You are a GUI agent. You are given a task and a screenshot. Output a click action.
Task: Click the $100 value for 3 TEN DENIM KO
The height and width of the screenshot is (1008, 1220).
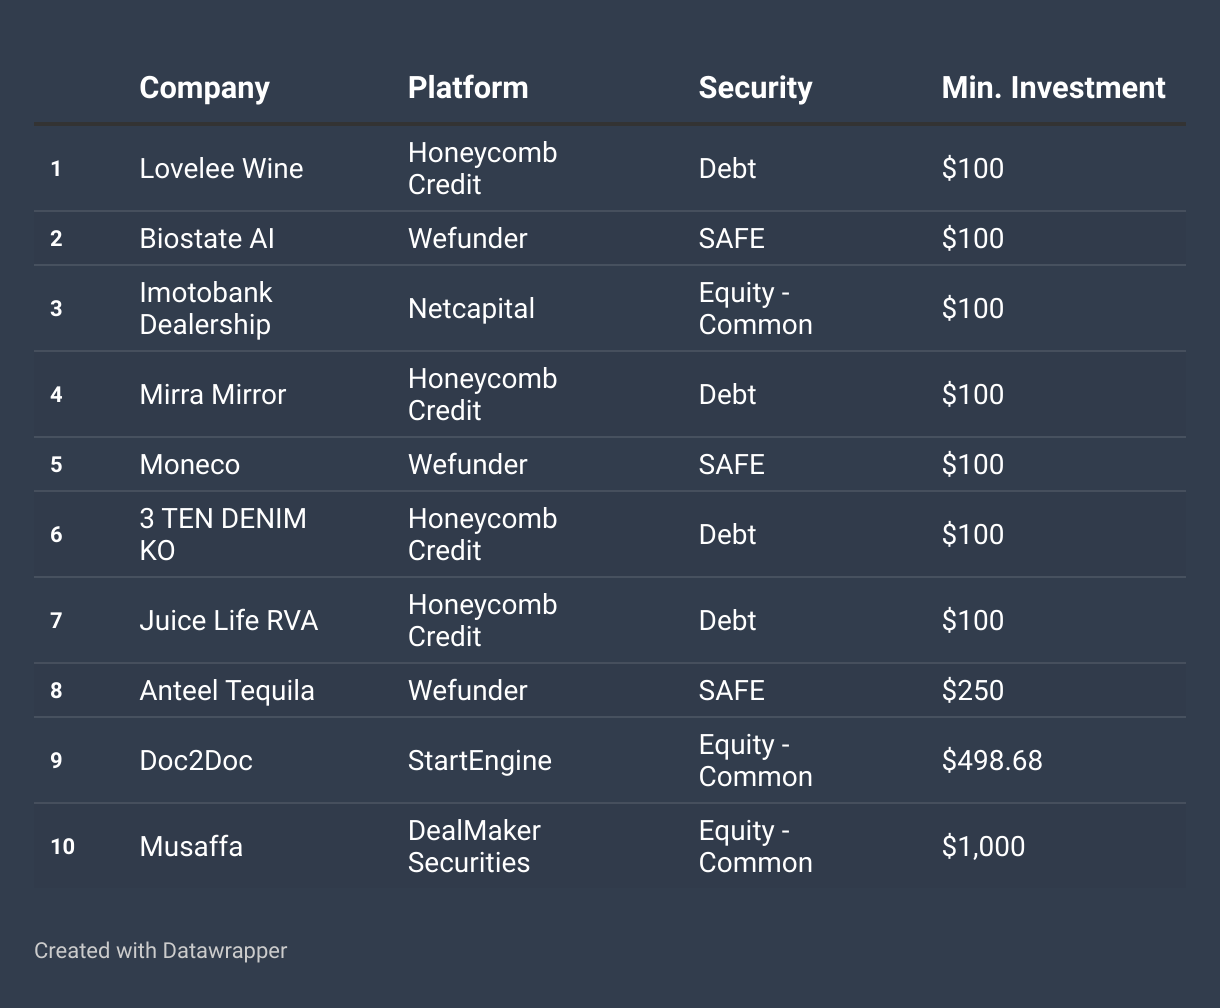[973, 534]
